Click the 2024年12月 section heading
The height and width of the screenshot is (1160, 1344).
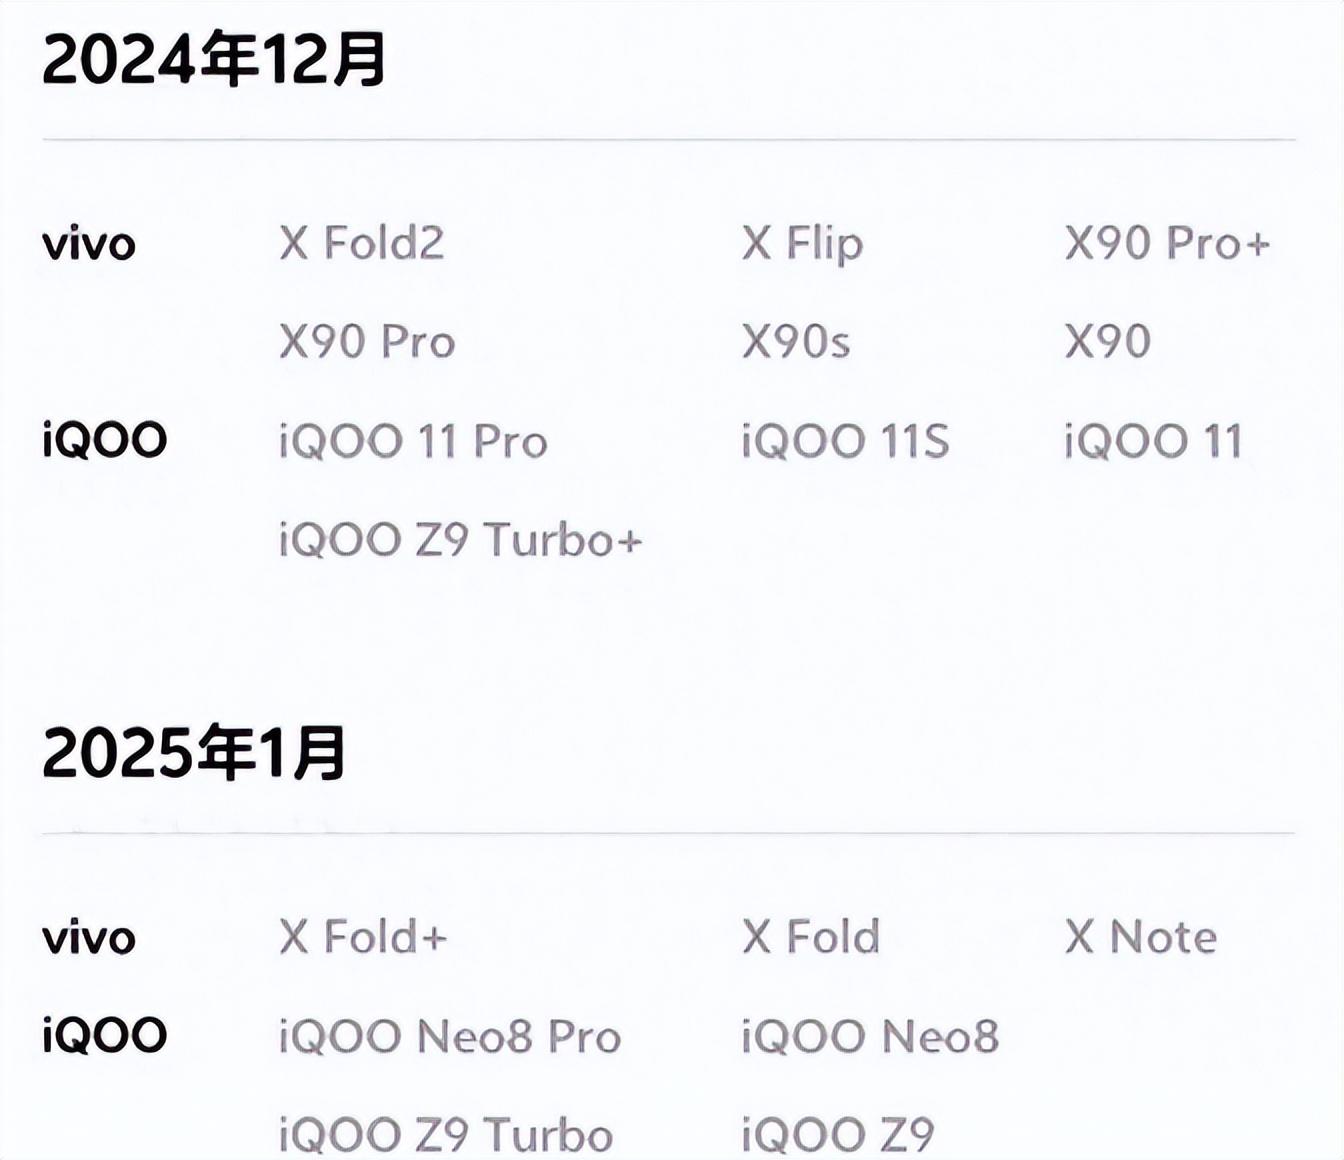pos(213,60)
